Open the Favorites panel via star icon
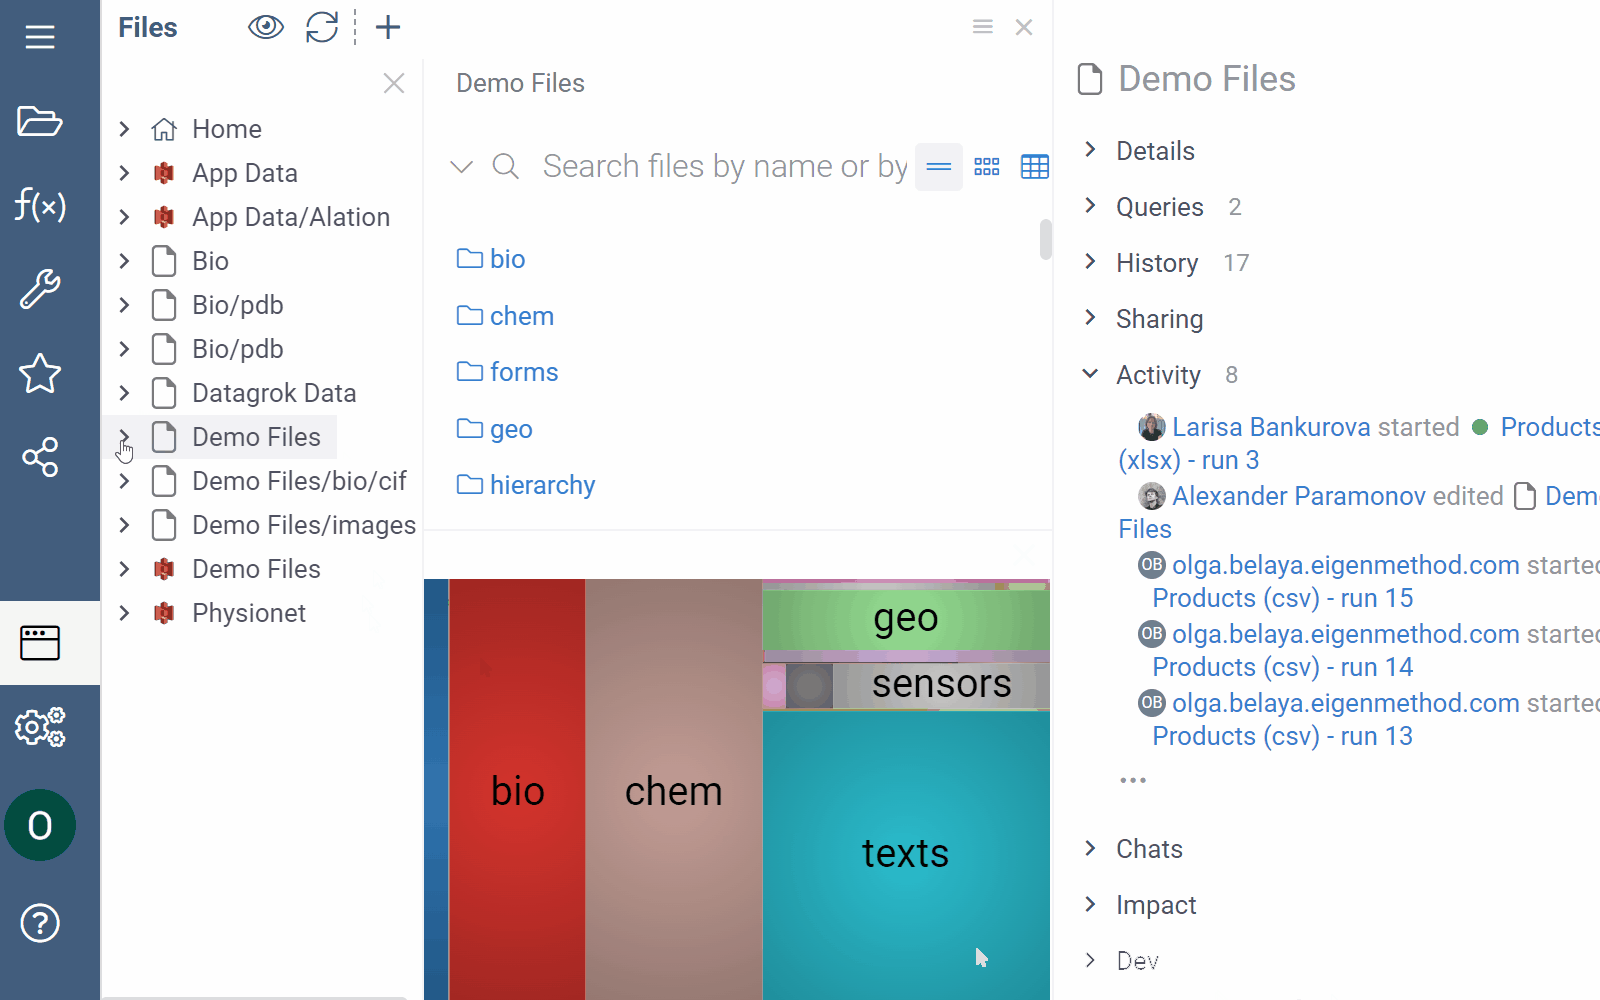The height and width of the screenshot is (1000, 1600). pos(40,374)
